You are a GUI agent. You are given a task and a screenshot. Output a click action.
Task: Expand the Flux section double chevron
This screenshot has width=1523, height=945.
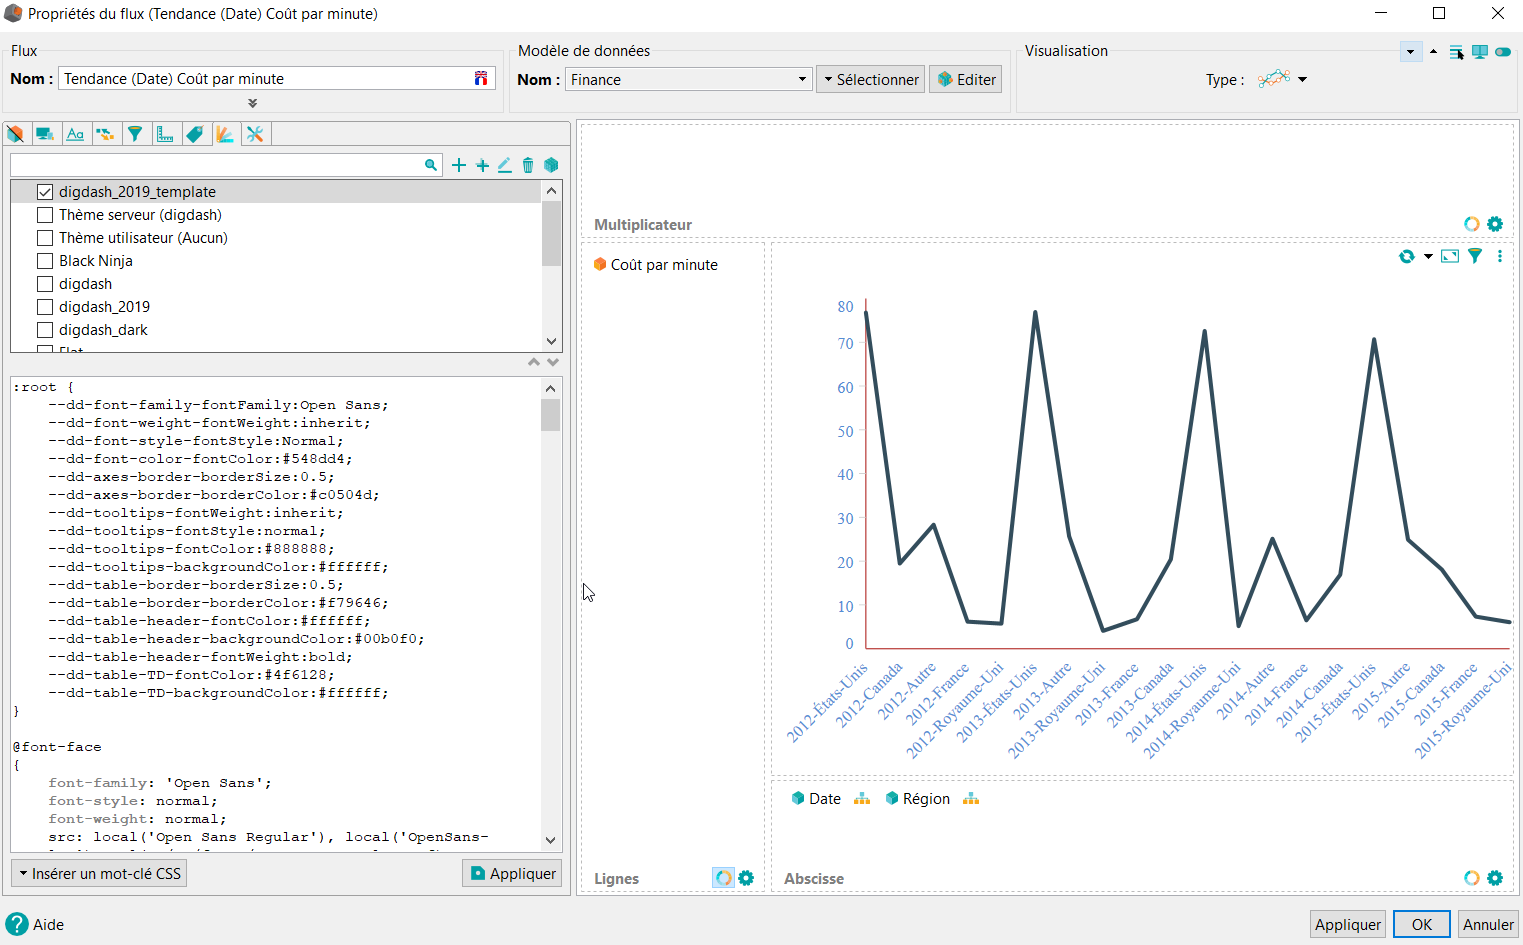pos(253,103)
